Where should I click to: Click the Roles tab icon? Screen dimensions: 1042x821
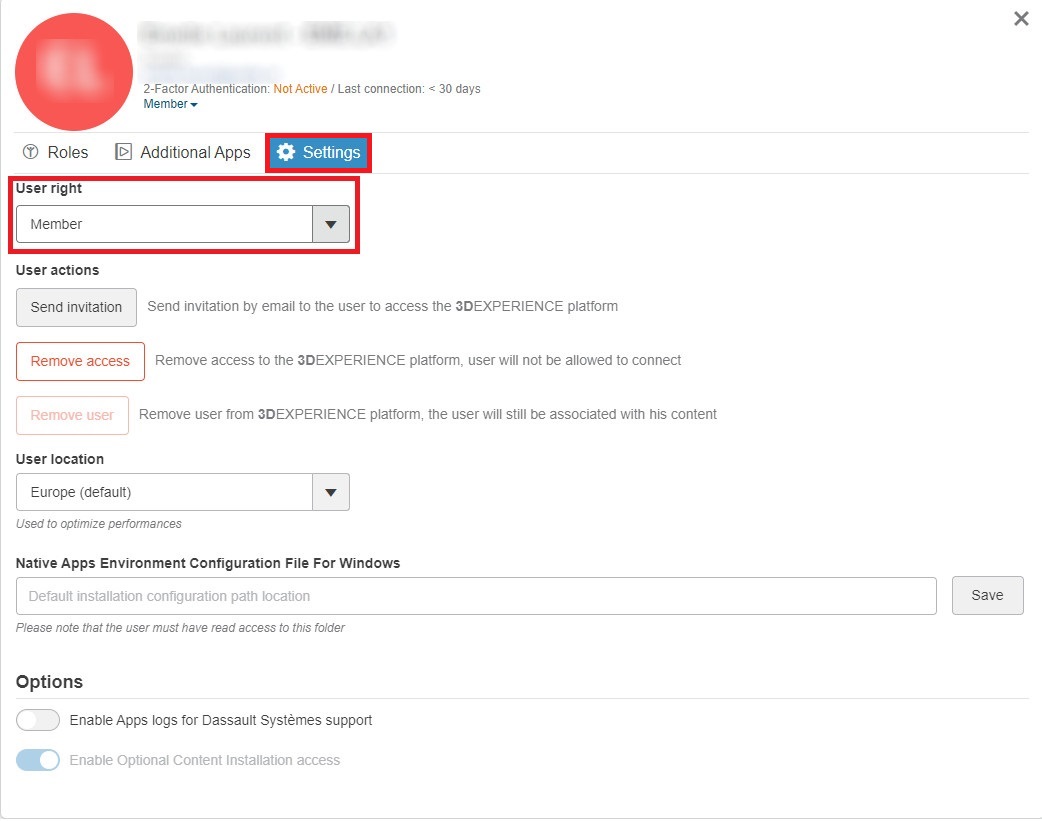click(30, 152)
